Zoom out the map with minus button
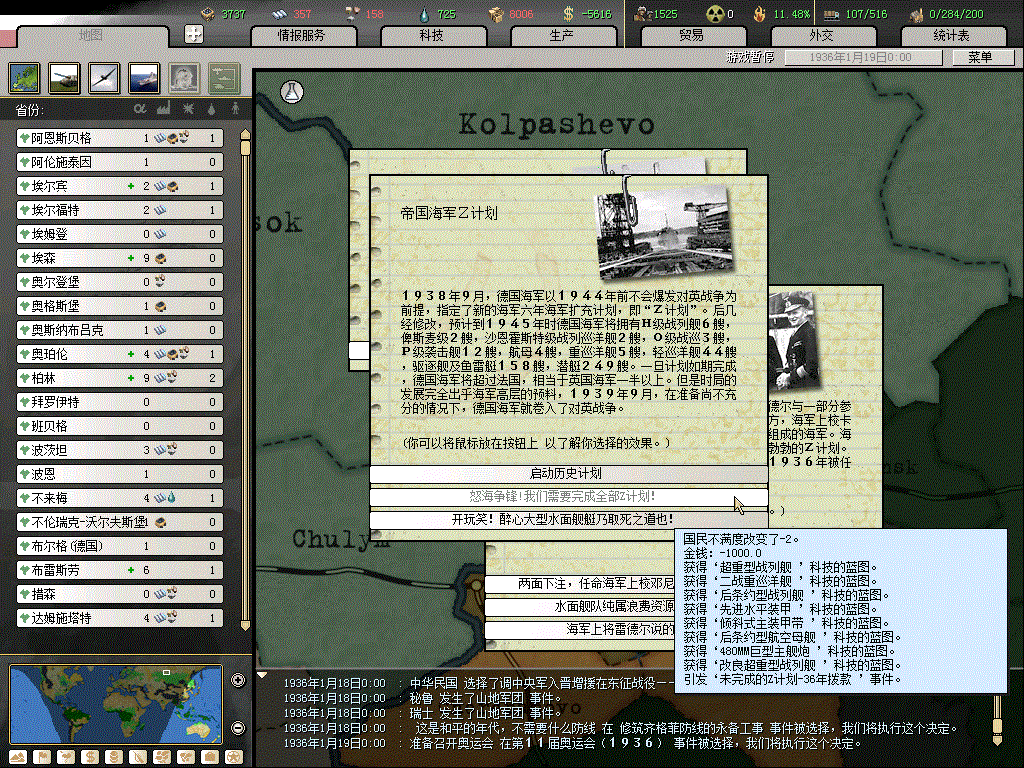 (238, 727)
